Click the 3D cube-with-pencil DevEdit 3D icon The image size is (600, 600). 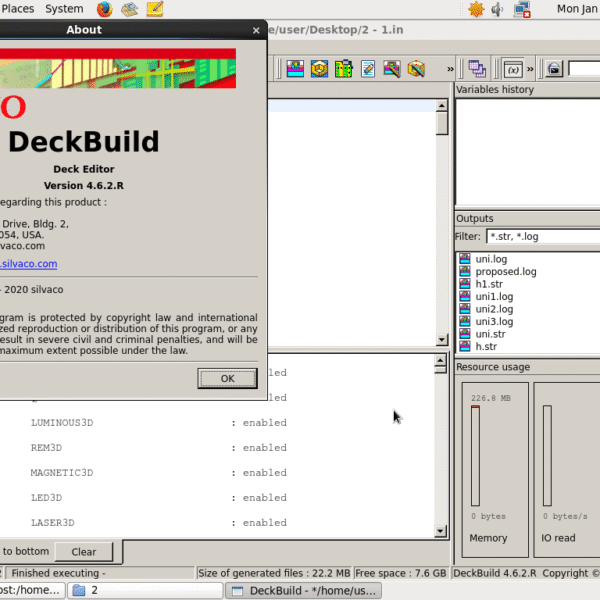coord(416,69)
